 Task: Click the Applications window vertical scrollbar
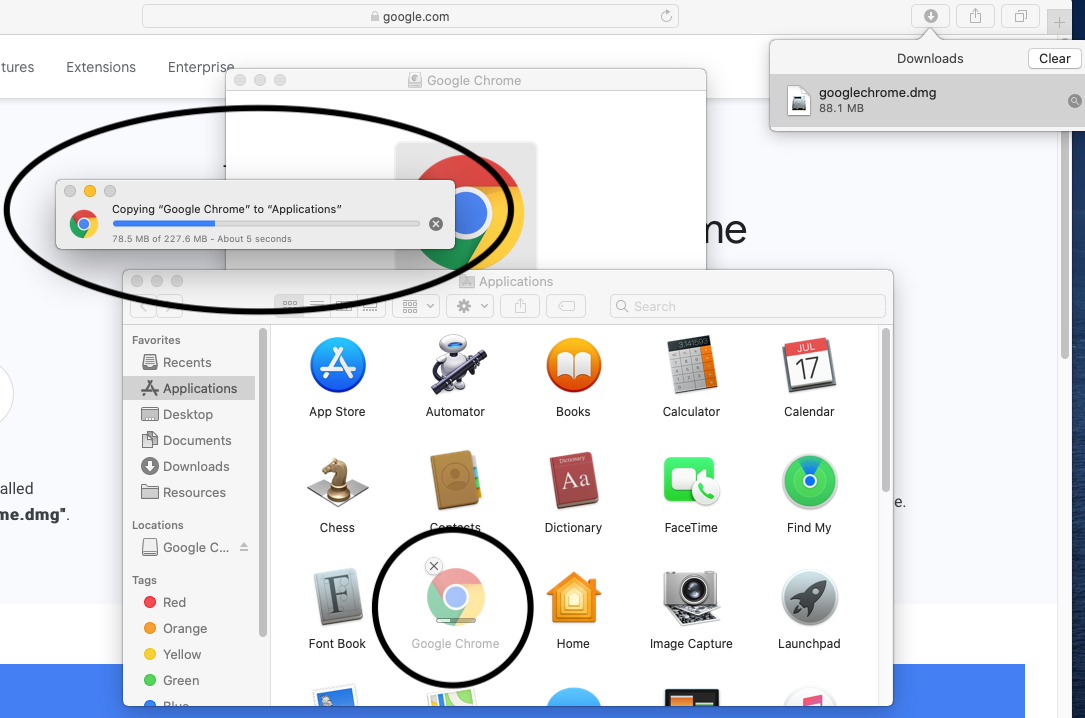tap(886, 410)
